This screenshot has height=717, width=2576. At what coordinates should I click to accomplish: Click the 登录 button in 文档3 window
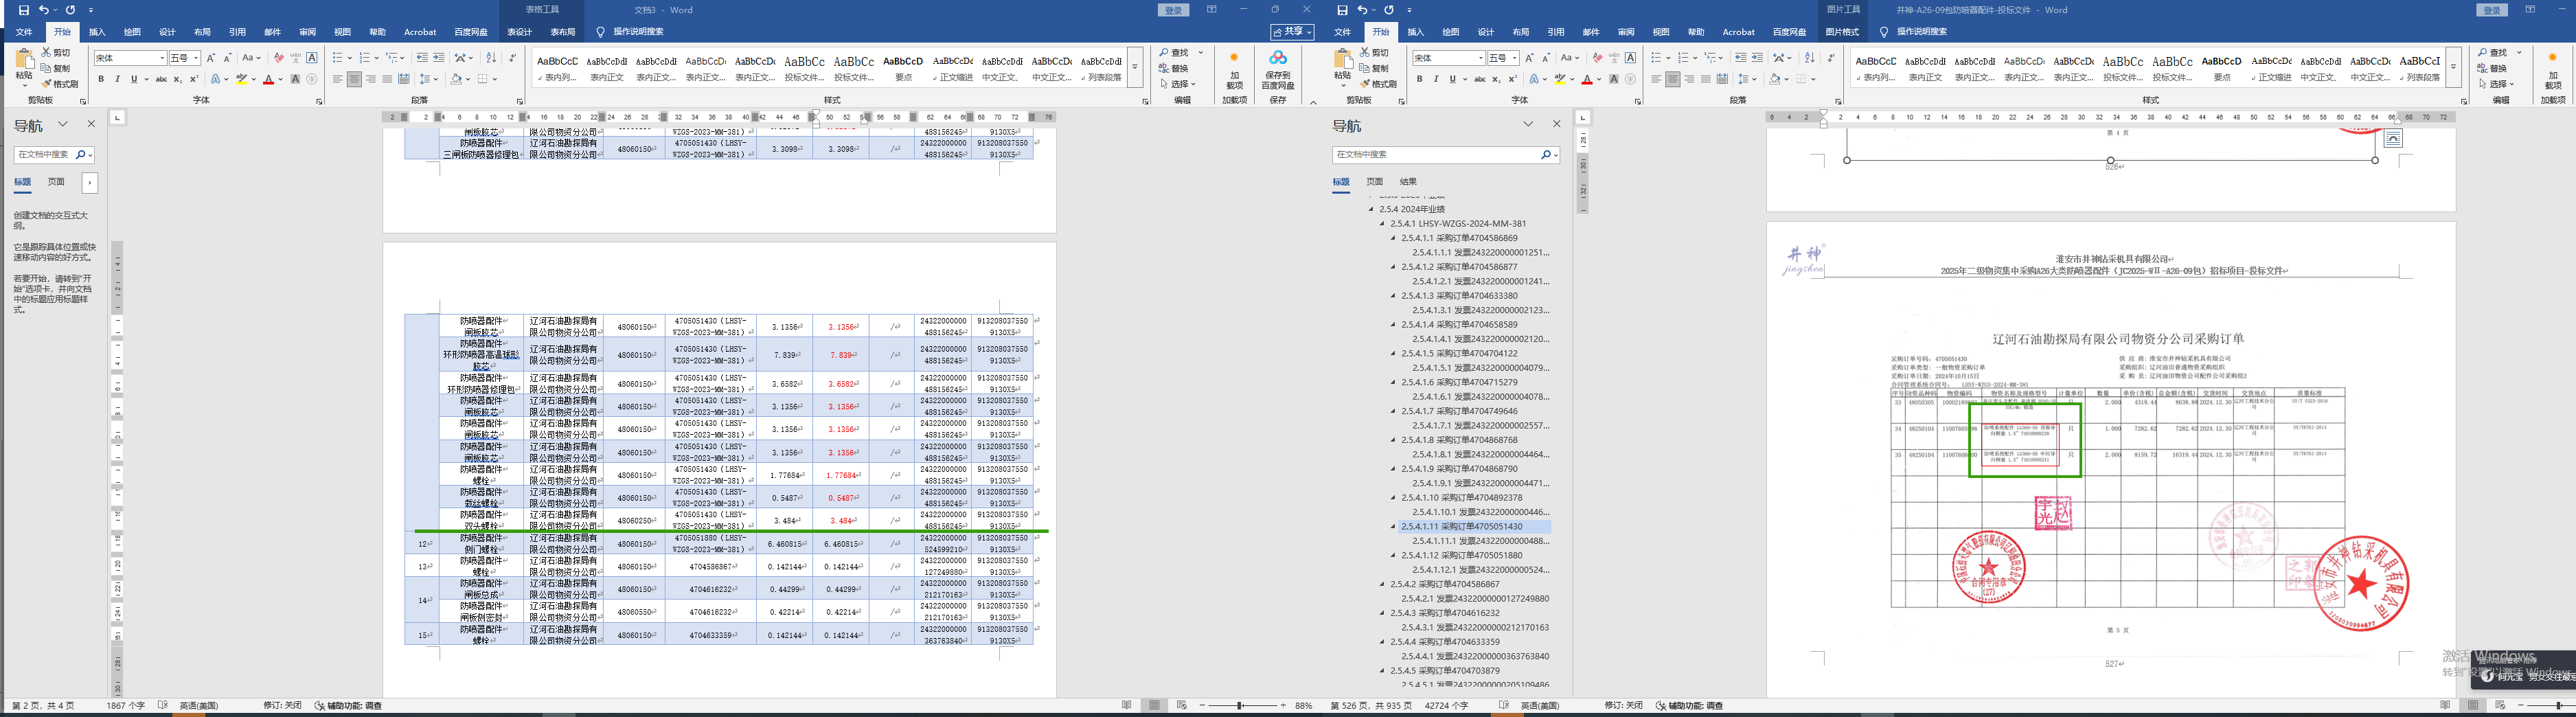pos(1173,10)
